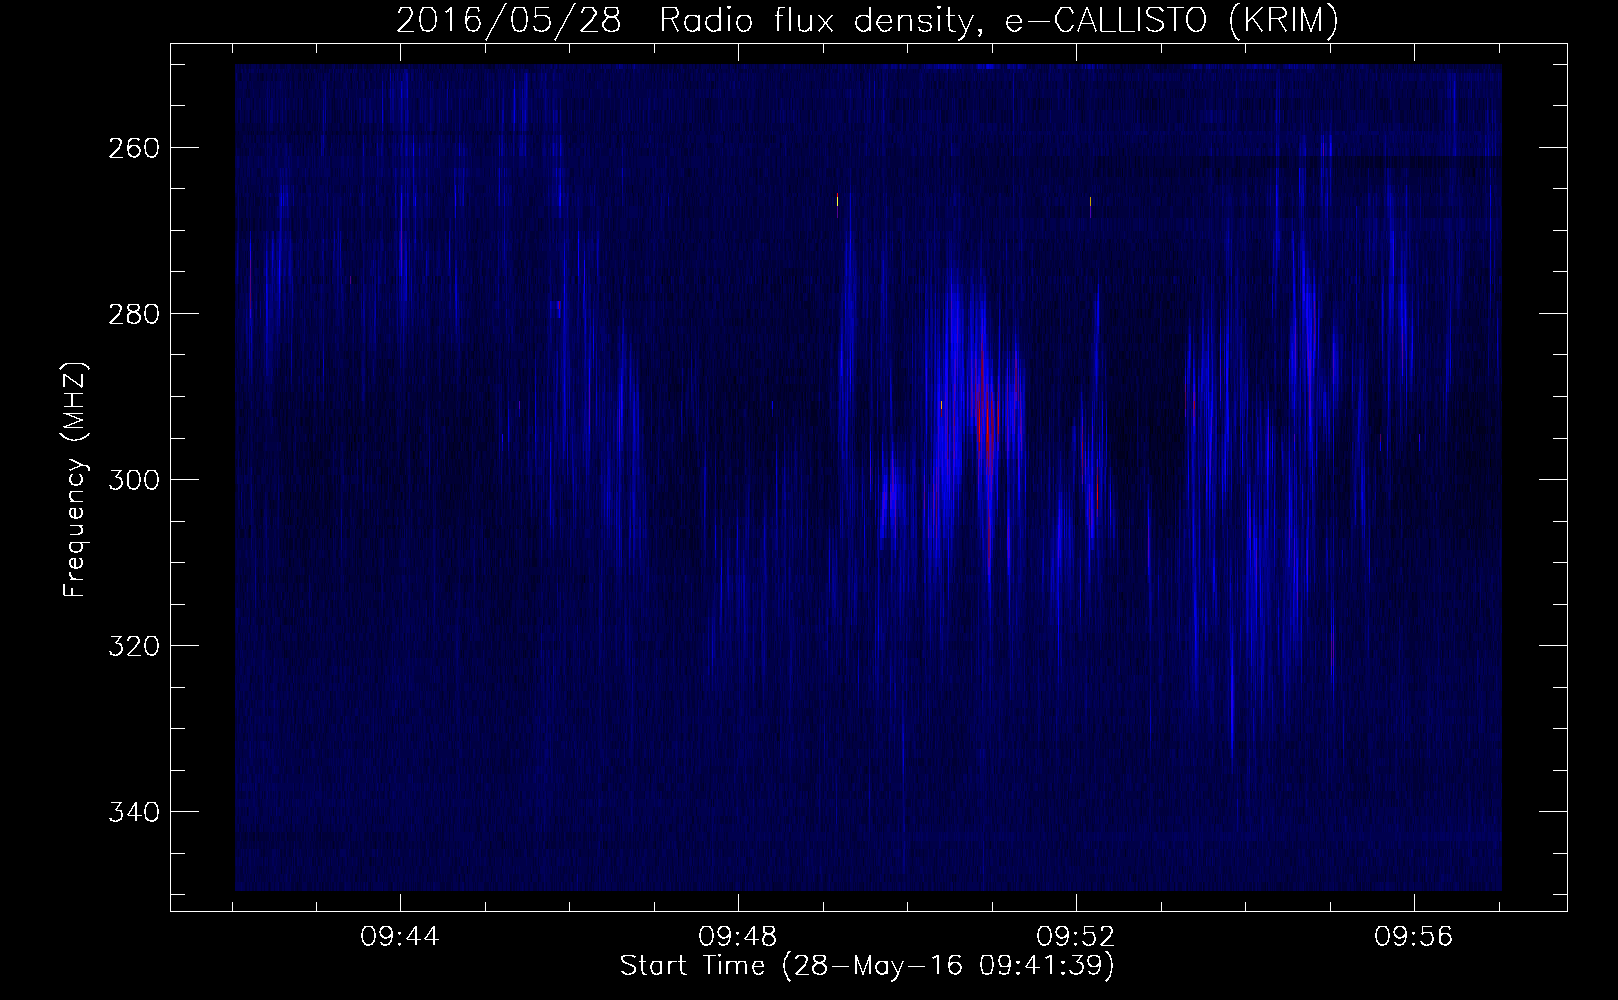Screen dimensions: 1618x1000
Task: Click the 09:52 time tick label
Action: pos(1076,937)
